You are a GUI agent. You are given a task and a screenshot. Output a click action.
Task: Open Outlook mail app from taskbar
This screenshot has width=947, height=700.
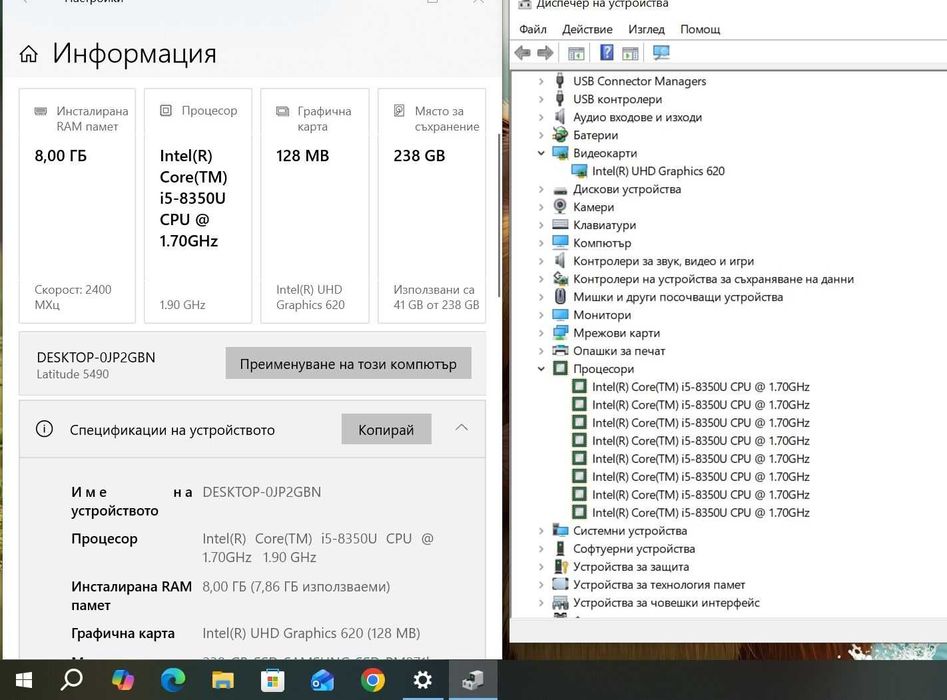coord(323,681)
